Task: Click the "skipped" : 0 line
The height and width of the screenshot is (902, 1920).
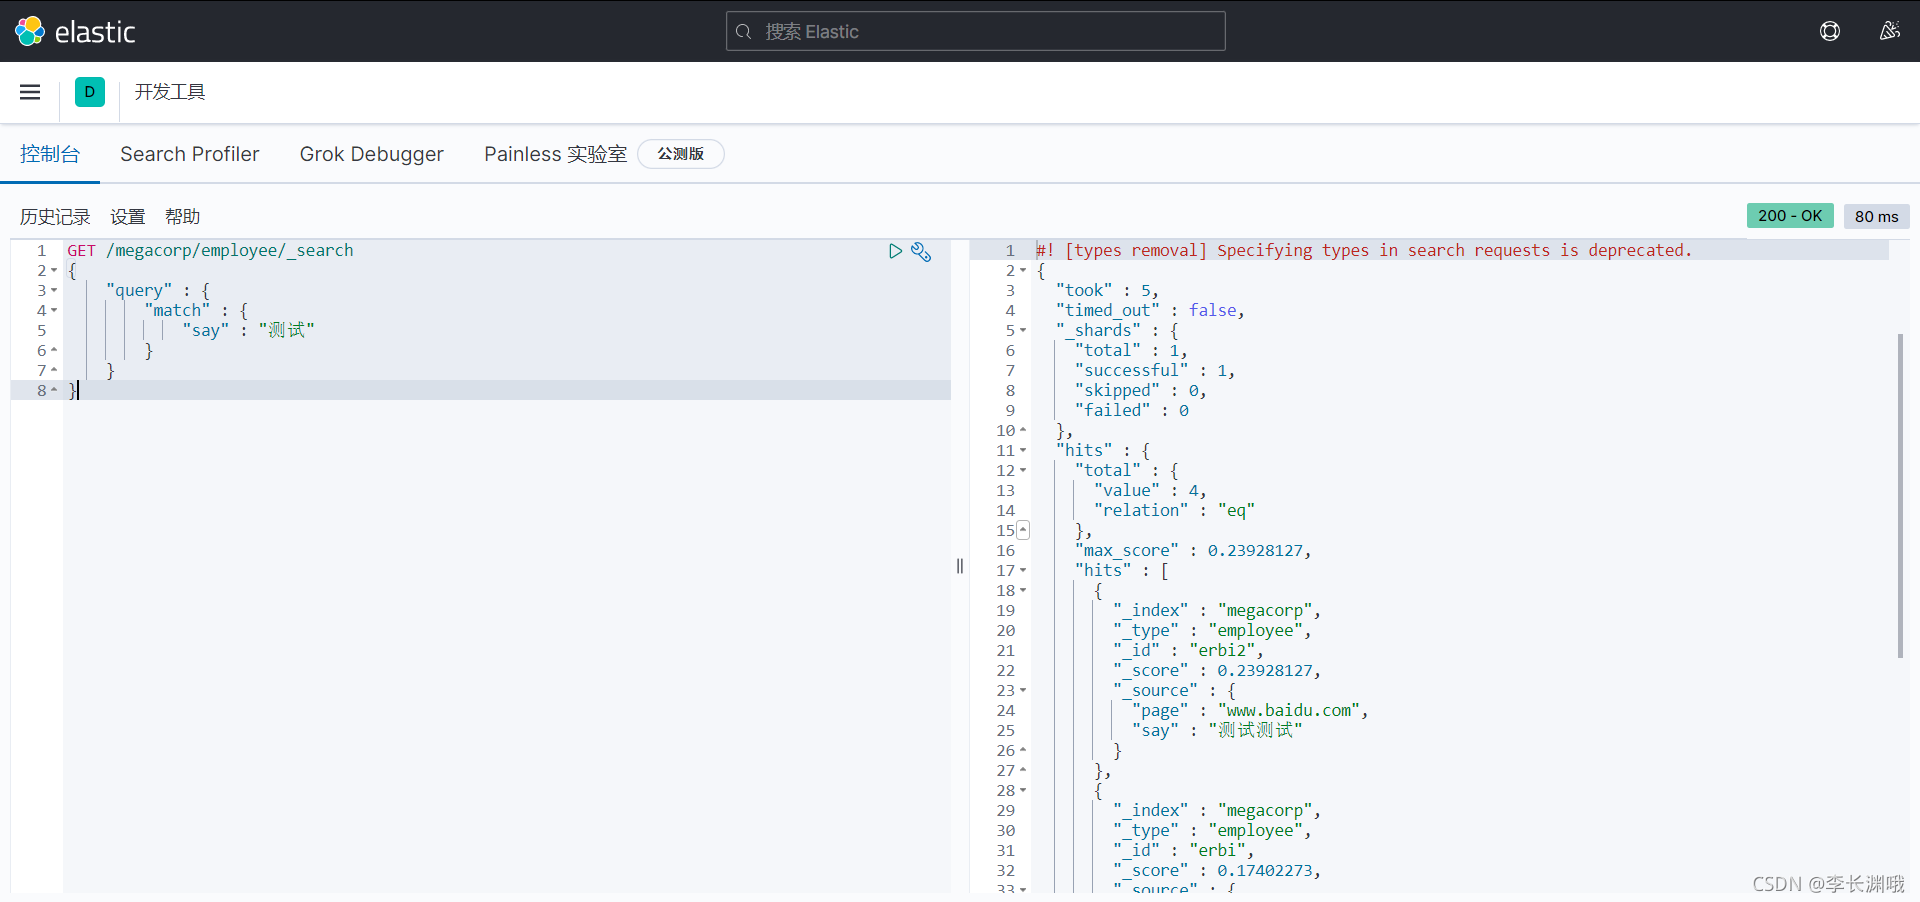Action: [x=1141, y=391]
